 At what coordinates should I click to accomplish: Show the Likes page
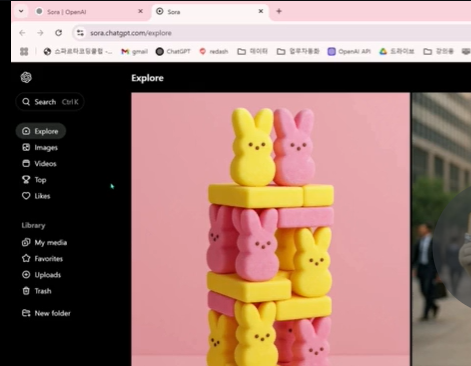click(36, 196)
